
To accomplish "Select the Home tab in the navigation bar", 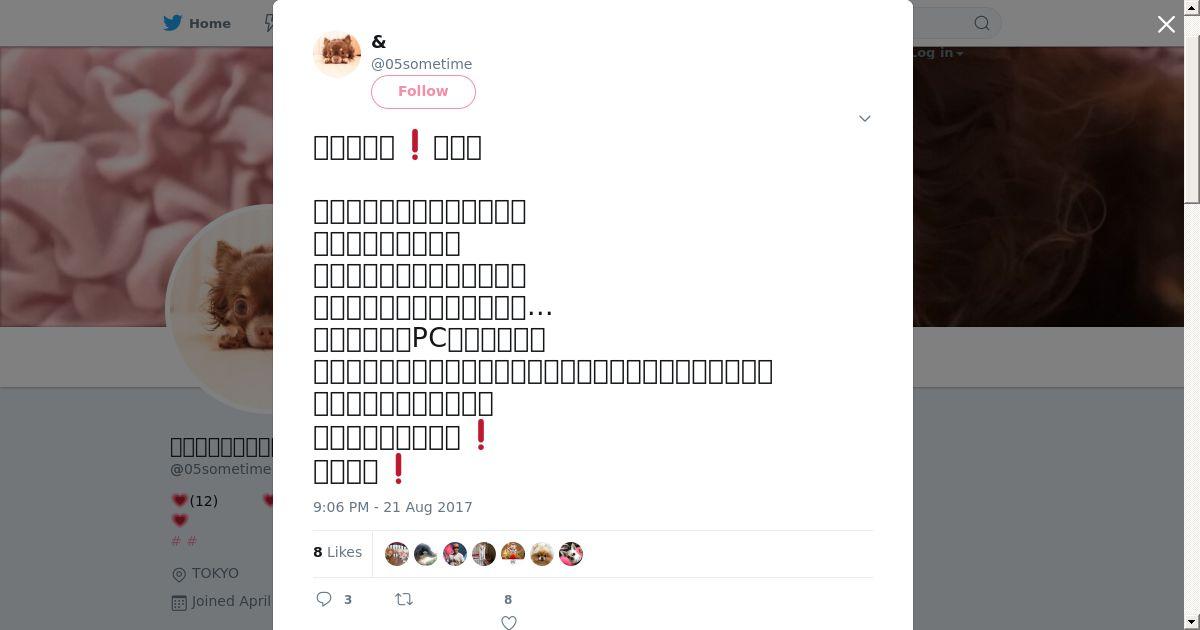I will (x=197, y=23).
